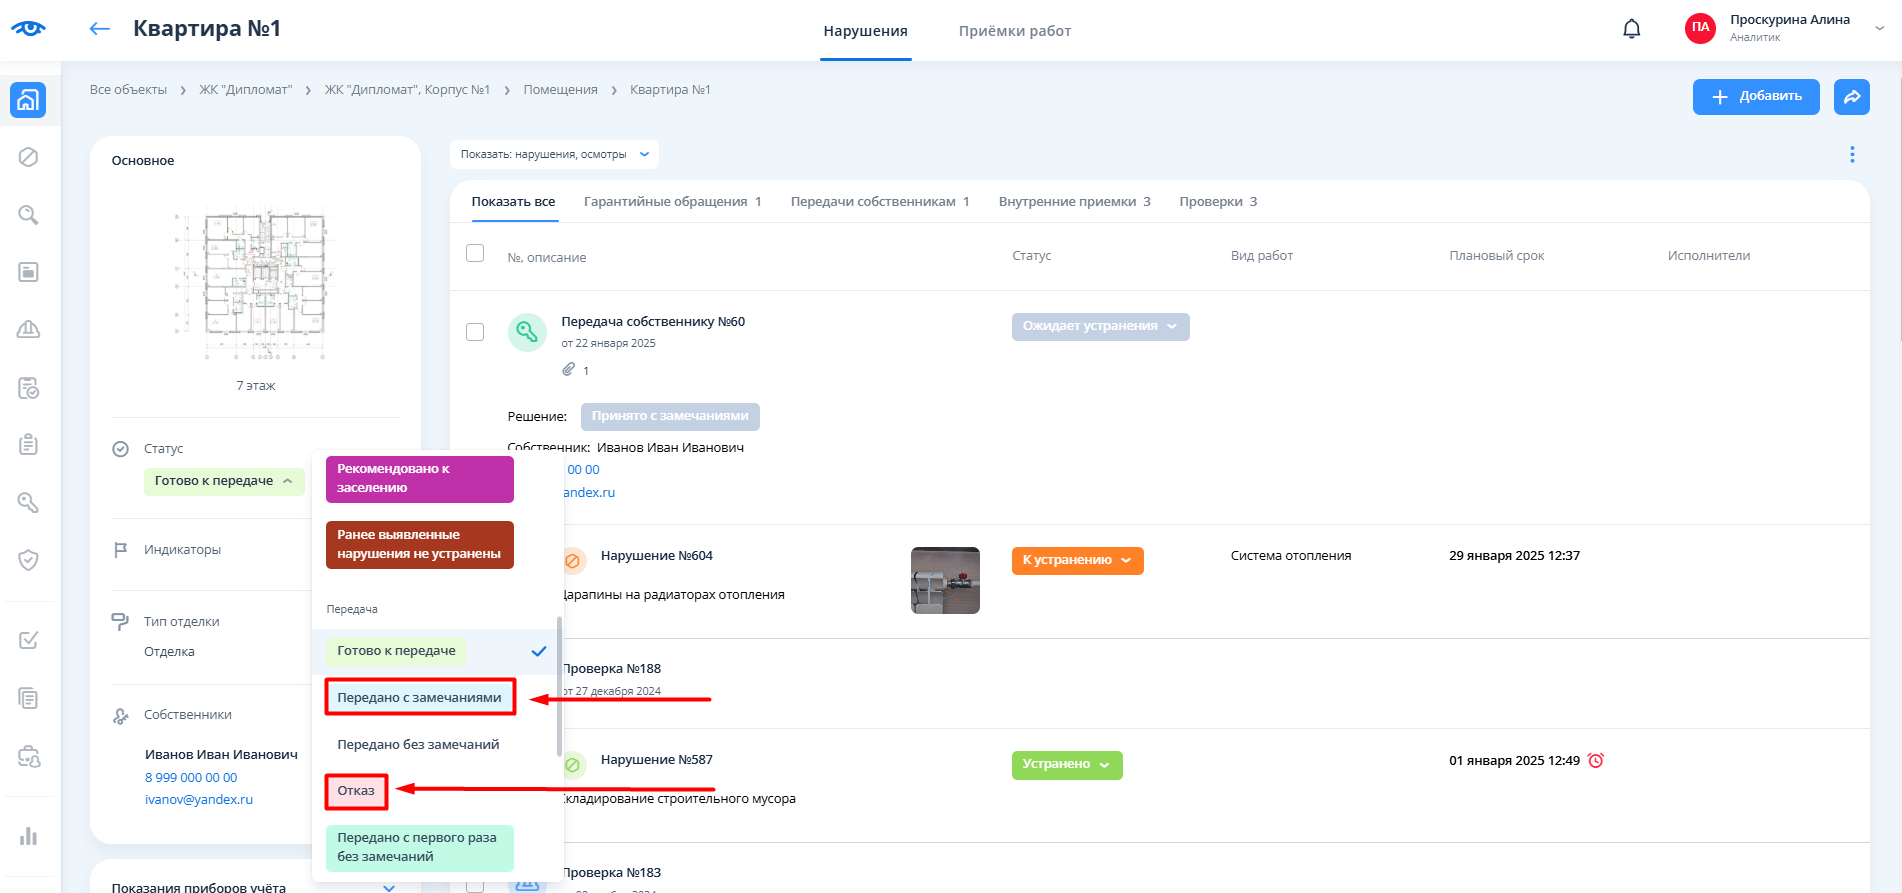Check the box for Передача собственнику №60
The image size is (1902, 893).
tap(475, 332)
